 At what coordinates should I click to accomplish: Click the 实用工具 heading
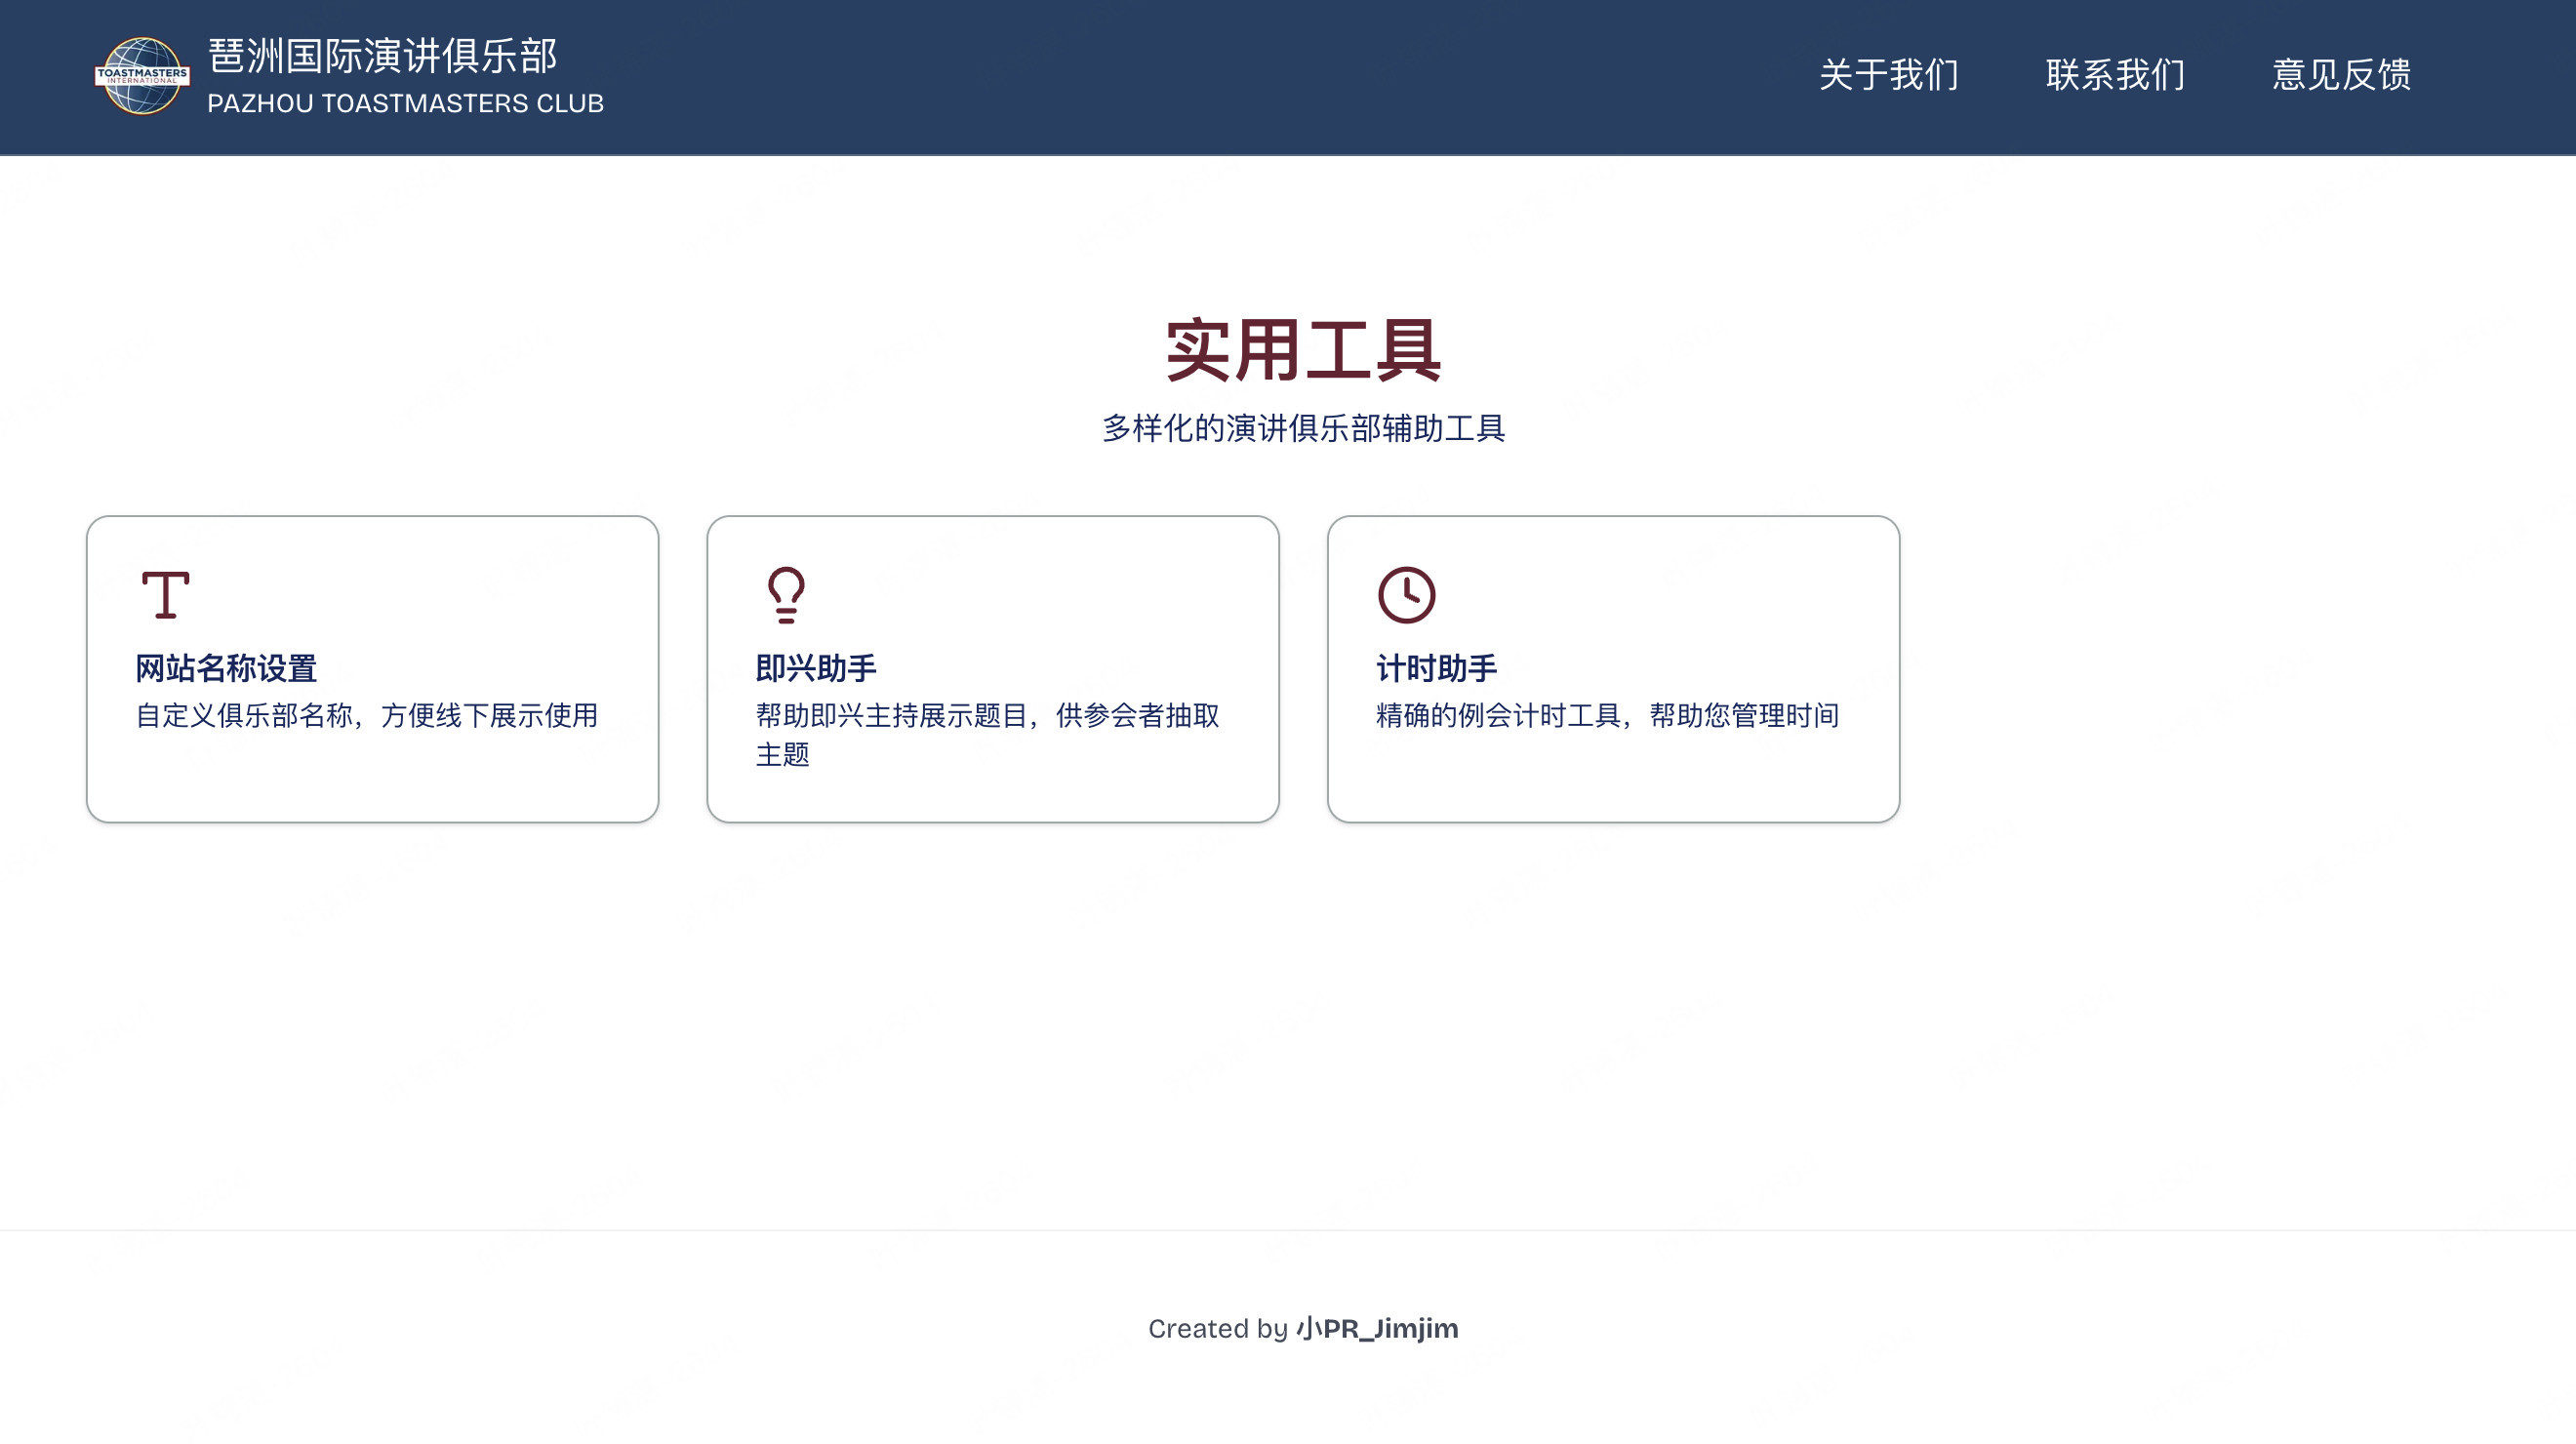click(x=1303, y=350)
